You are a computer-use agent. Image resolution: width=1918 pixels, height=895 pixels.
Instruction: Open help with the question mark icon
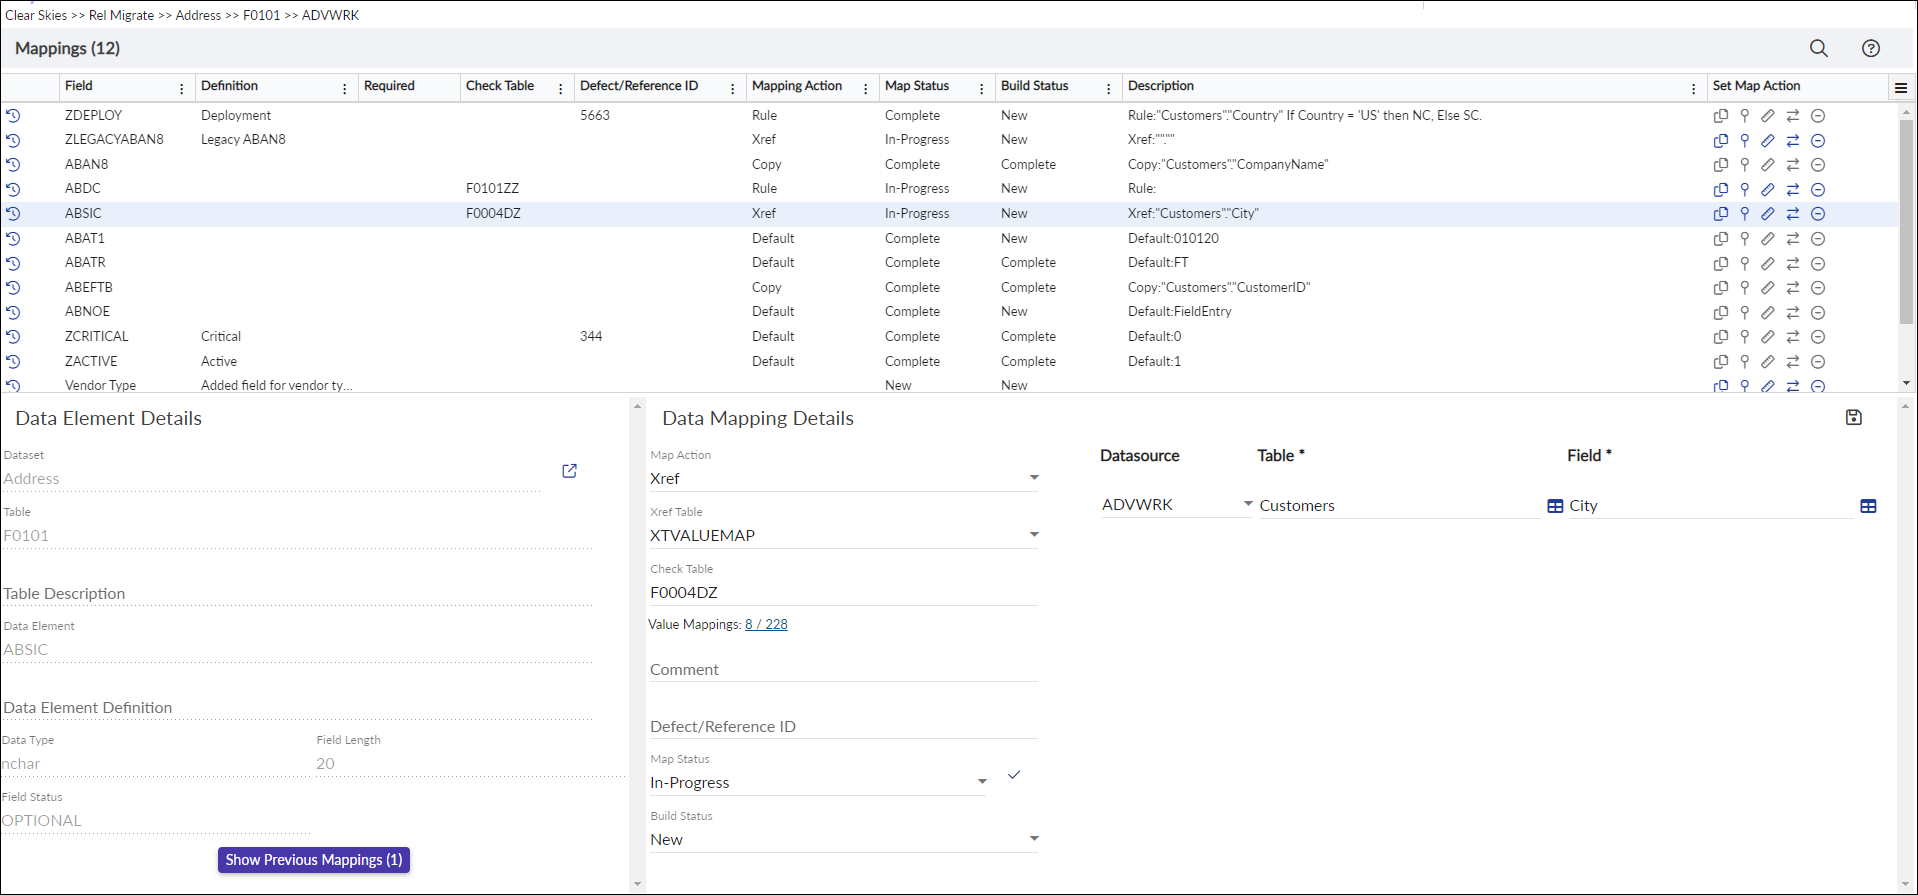(1870, 48)
